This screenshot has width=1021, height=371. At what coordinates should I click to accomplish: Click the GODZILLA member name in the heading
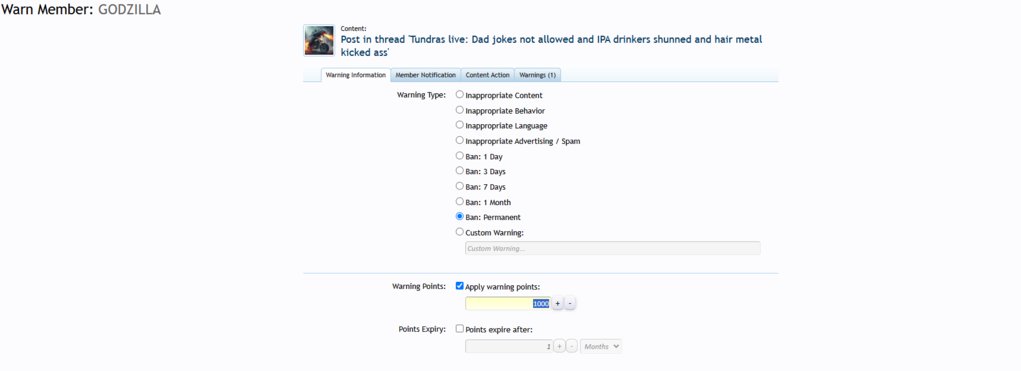click(130, 10)
